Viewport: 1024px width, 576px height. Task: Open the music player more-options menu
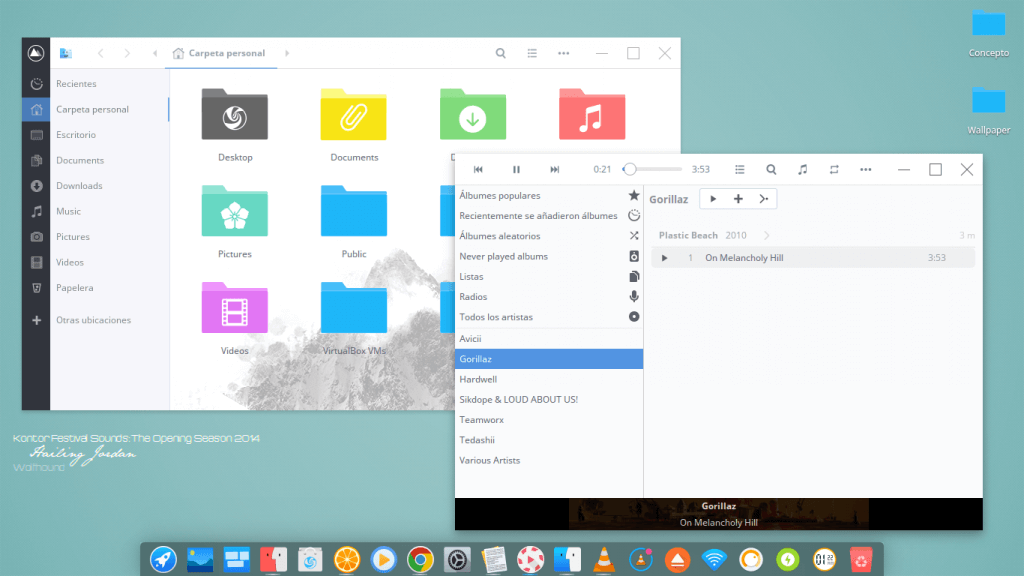click(865, 170)
